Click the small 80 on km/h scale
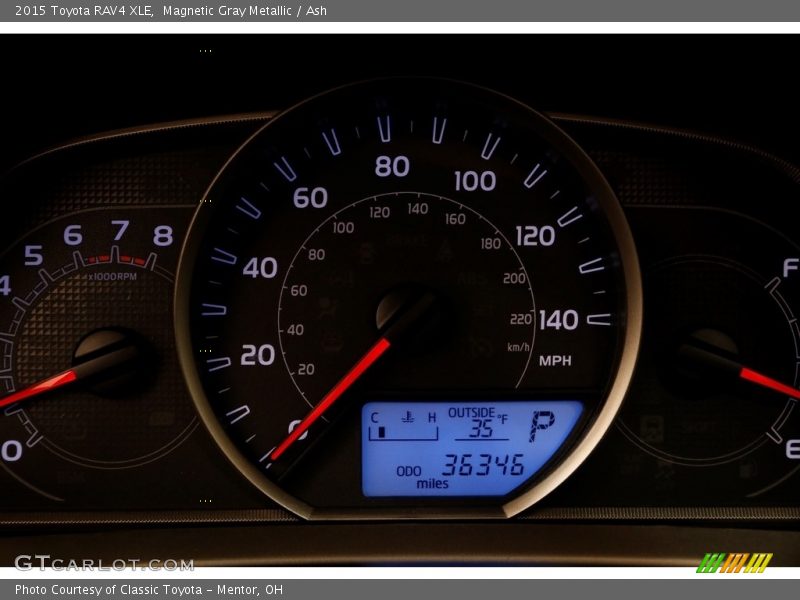The width and height of the screenshot is (800, 600). pyautogui.click(x=316, y=254)
